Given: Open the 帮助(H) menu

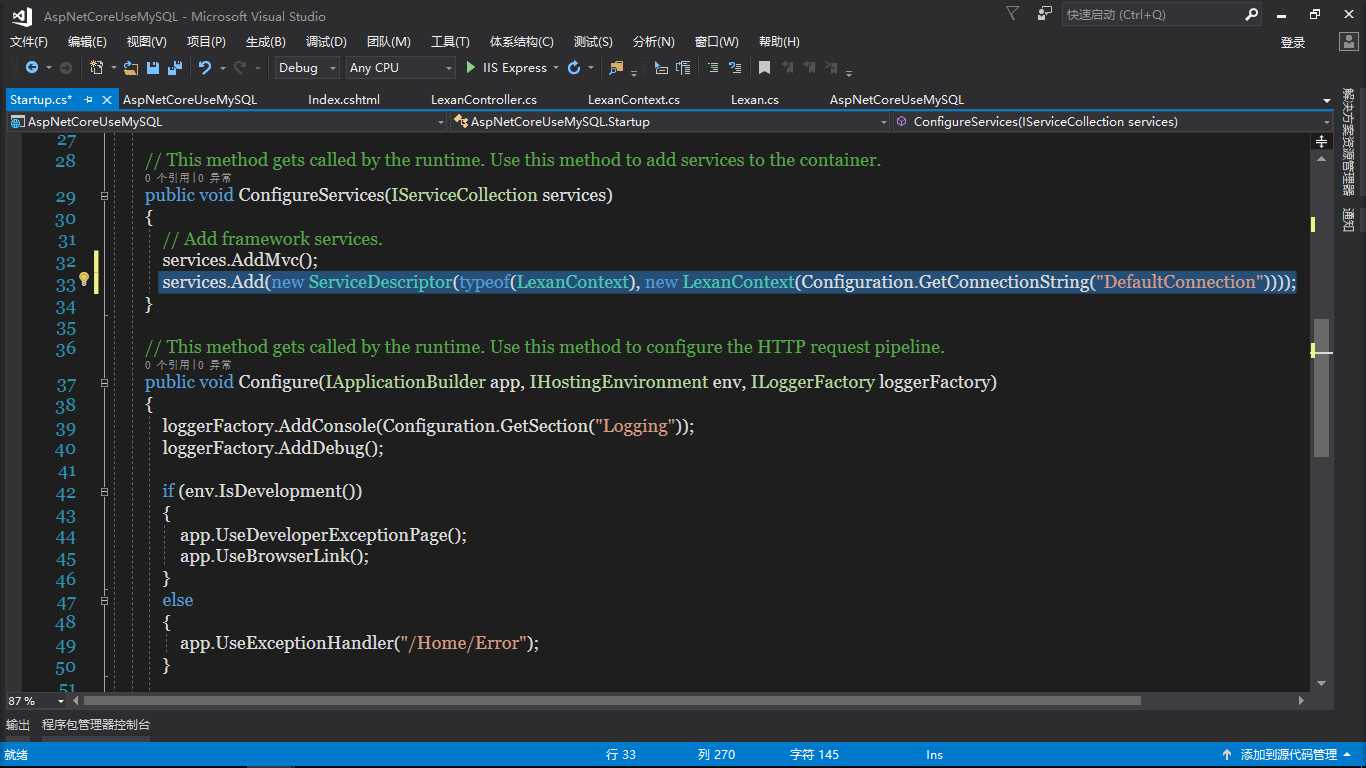Looking at the screenshot, I should tap(779, 42).
